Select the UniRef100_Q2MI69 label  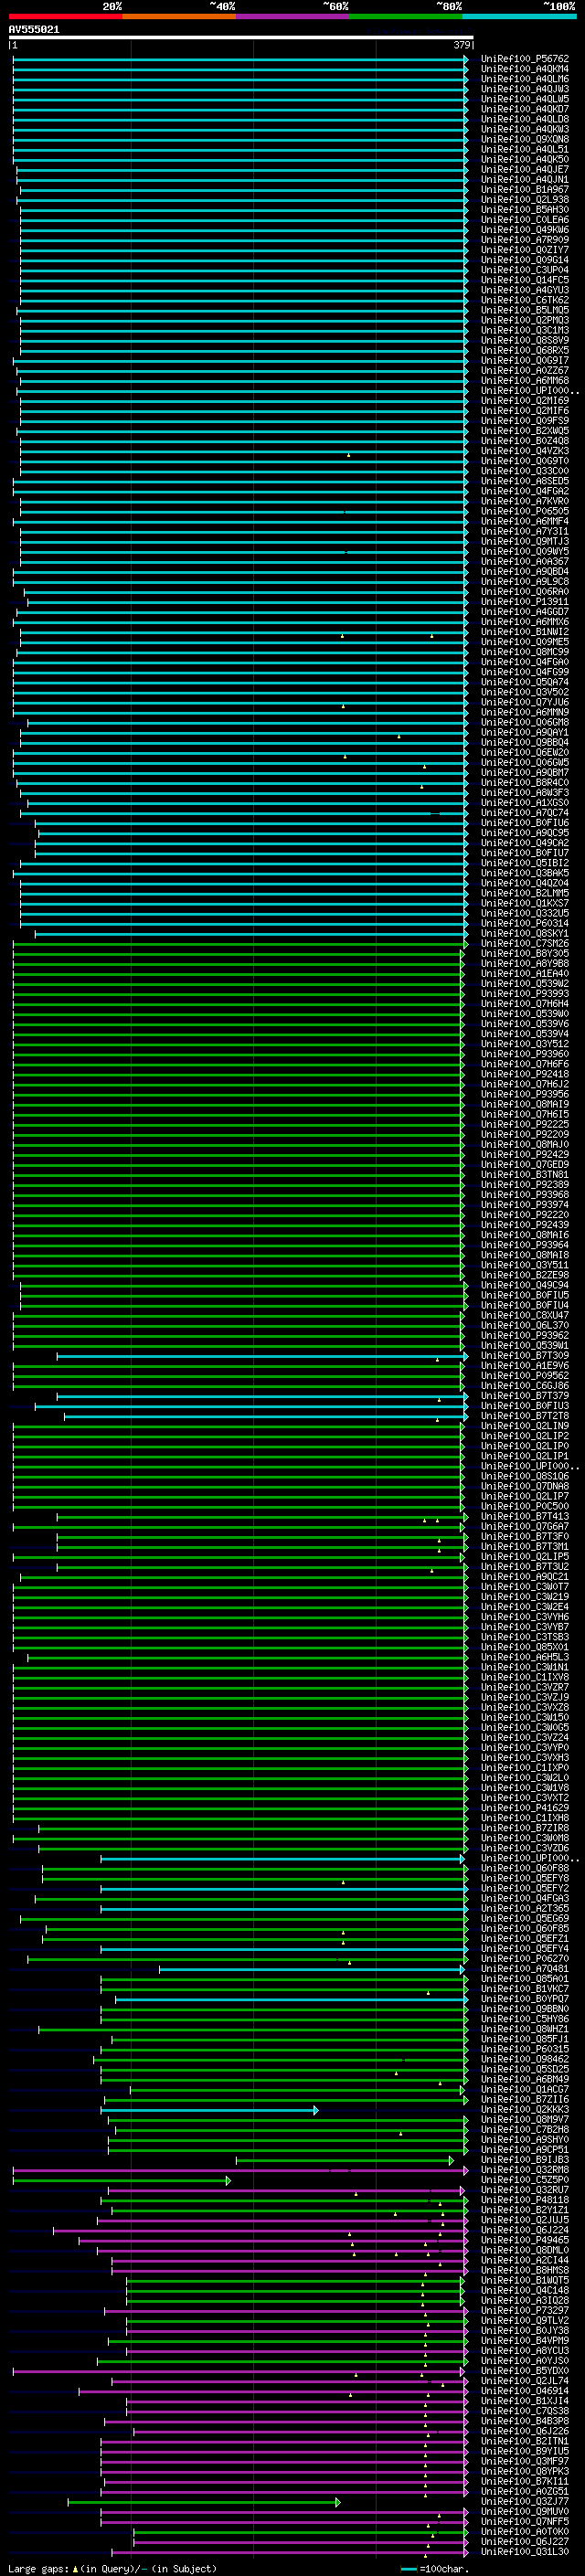[x=525, y=401]
